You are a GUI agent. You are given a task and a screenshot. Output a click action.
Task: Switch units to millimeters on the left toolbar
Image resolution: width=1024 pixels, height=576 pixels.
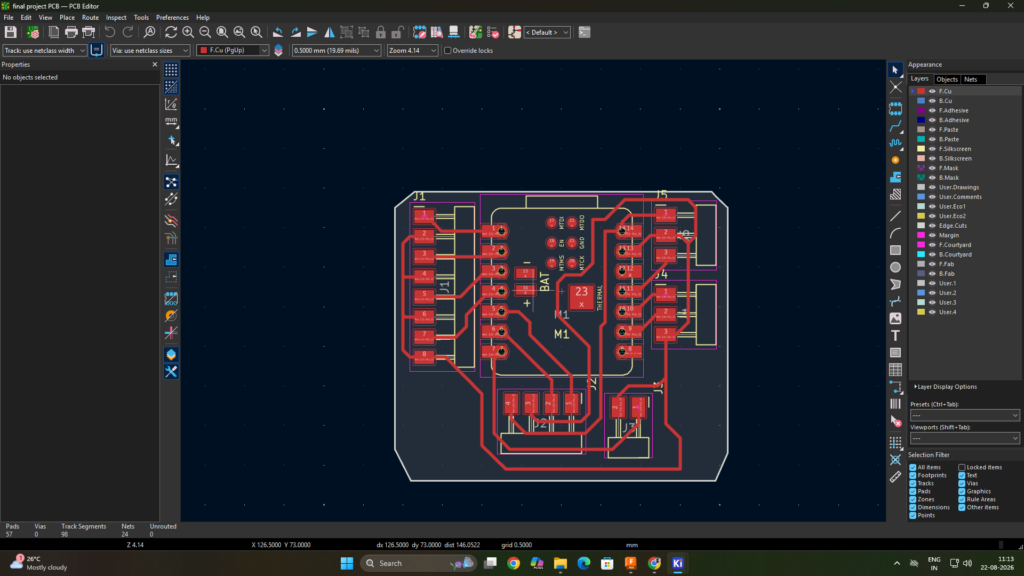click(x=171, y=121)
